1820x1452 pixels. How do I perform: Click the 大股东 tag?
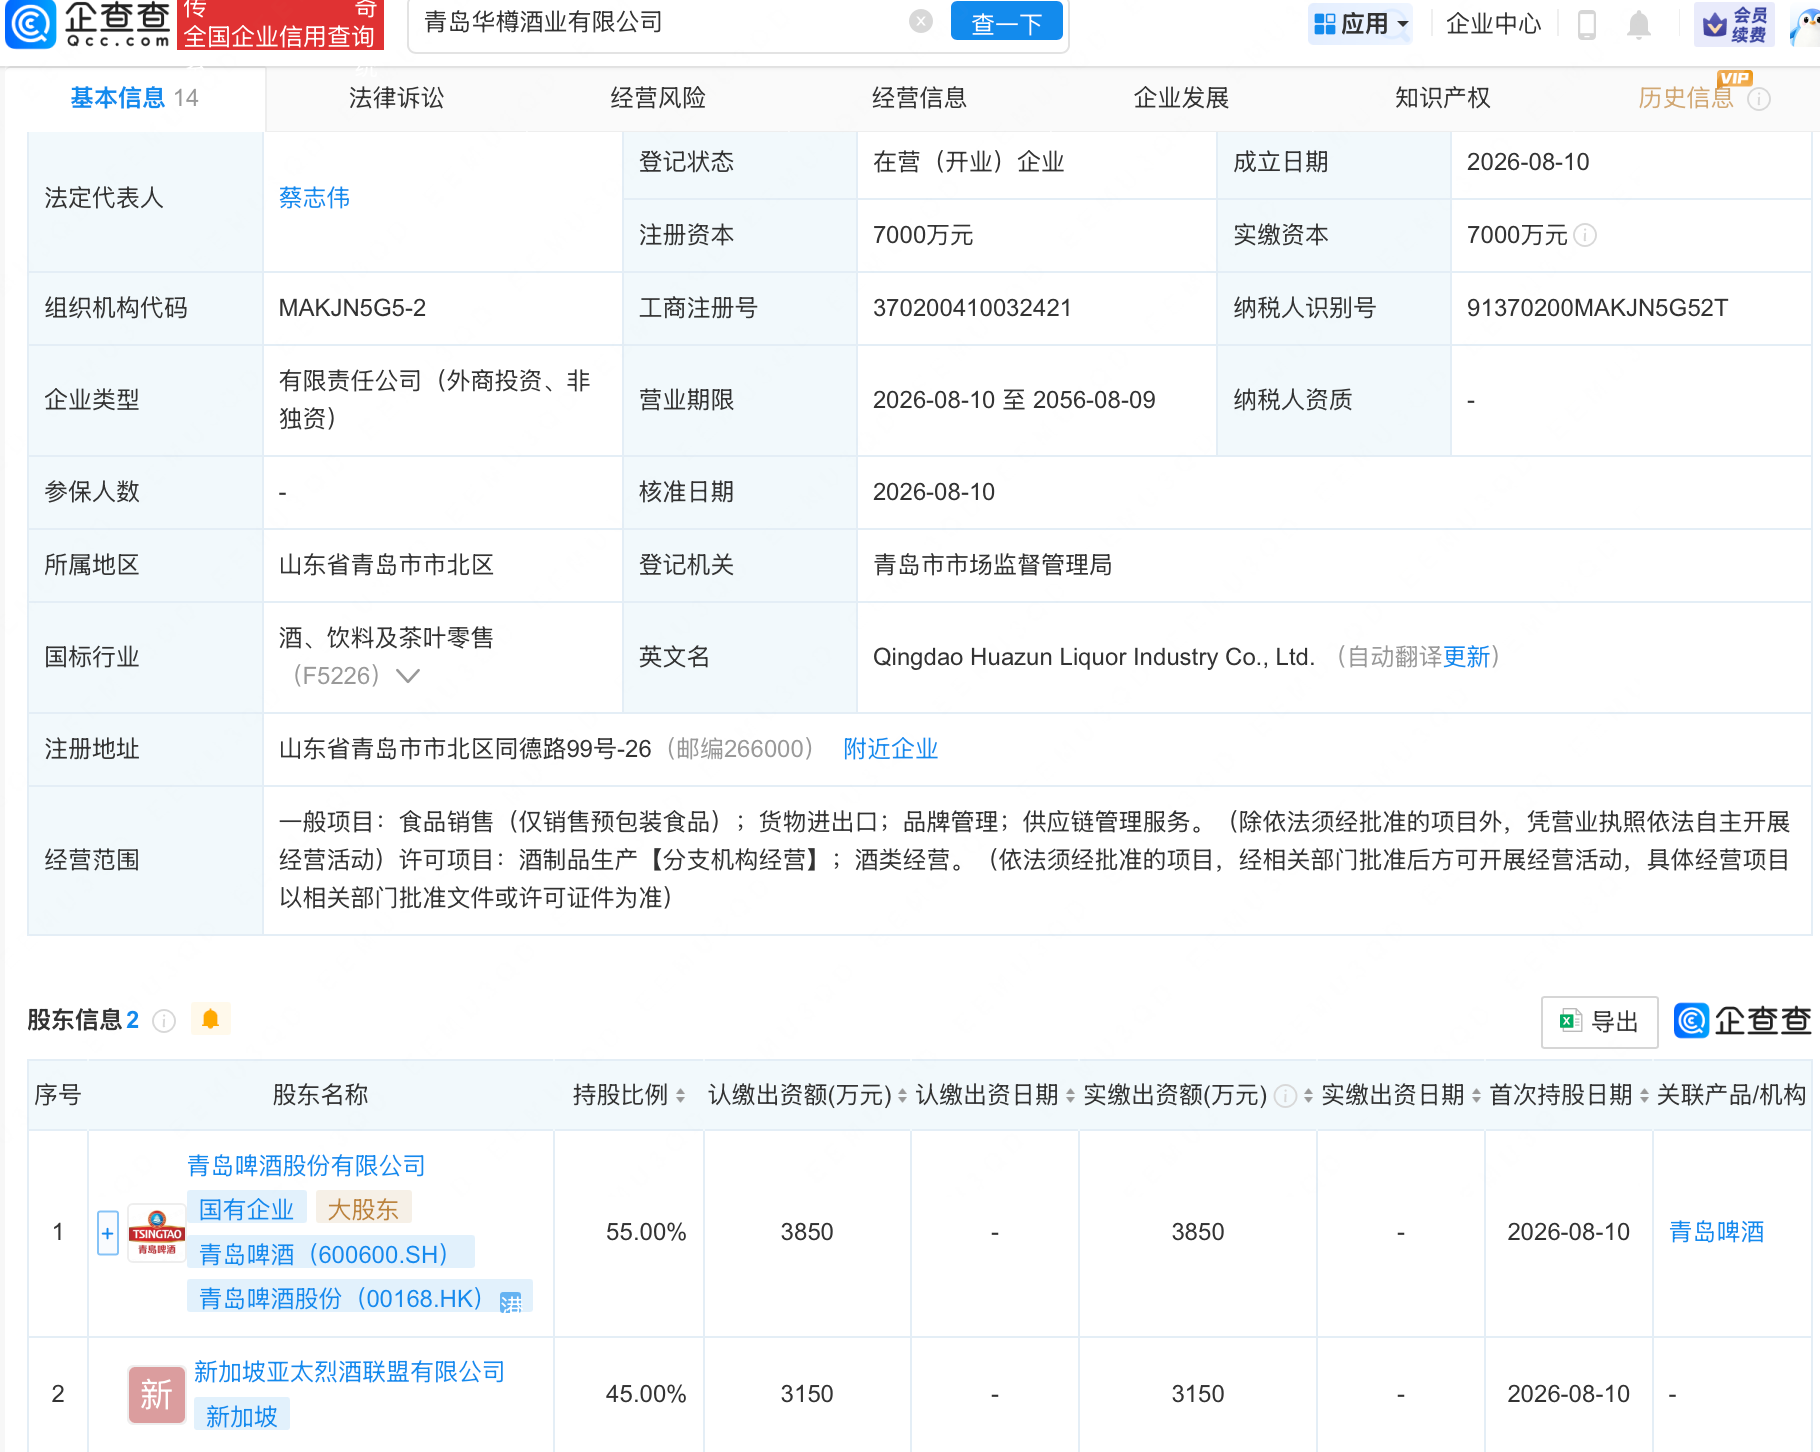[x=363, y=1210]
